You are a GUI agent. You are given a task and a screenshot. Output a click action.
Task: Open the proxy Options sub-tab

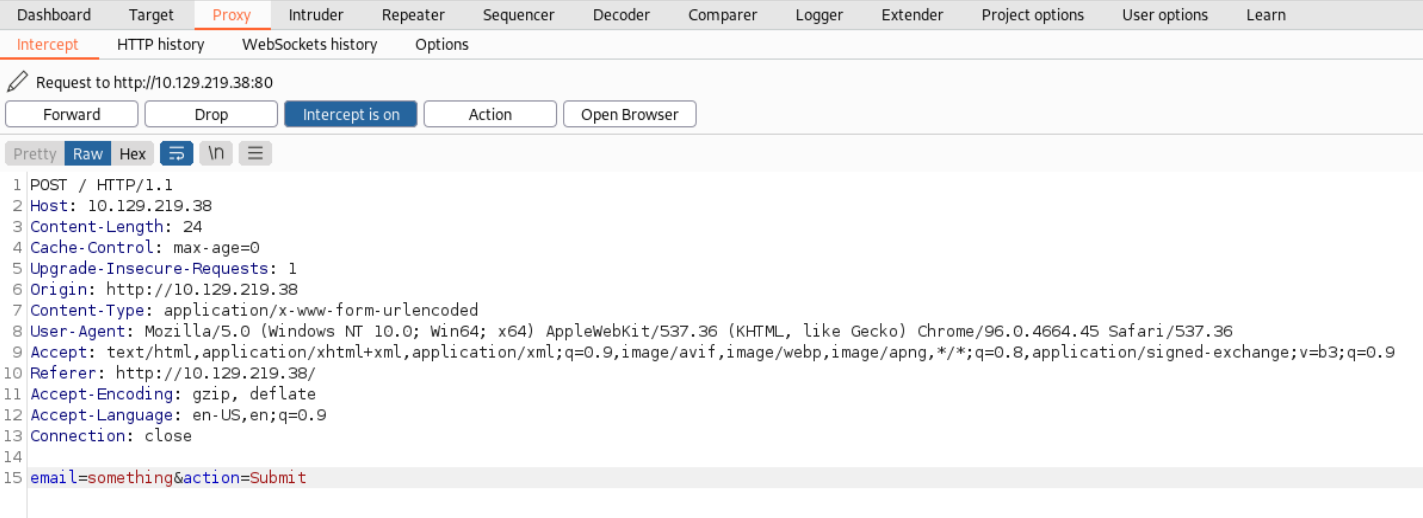pos(442,44)
